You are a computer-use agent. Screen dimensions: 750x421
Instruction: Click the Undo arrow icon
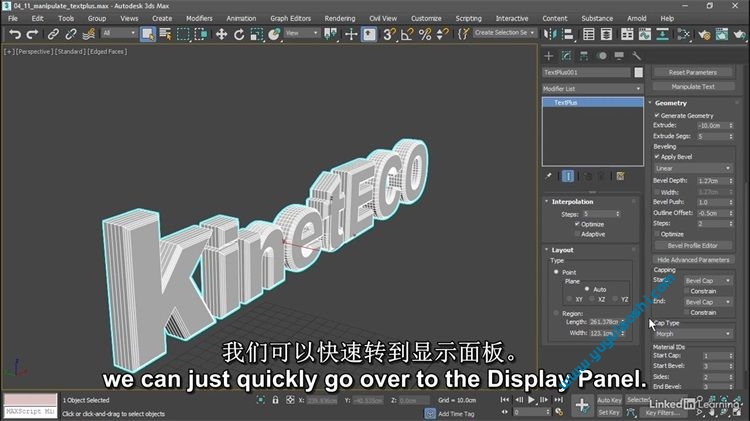(15, 34)
